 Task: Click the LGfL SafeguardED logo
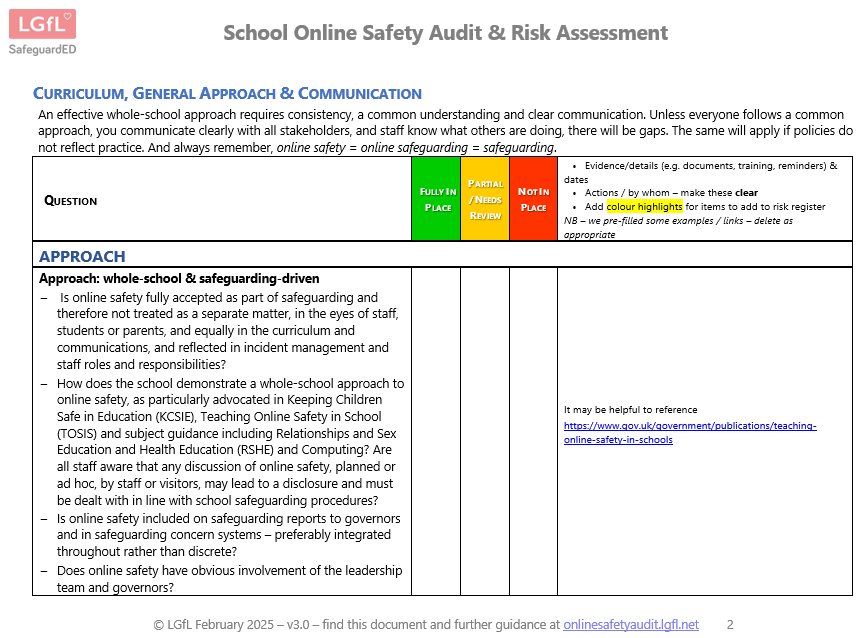[42, 31]
